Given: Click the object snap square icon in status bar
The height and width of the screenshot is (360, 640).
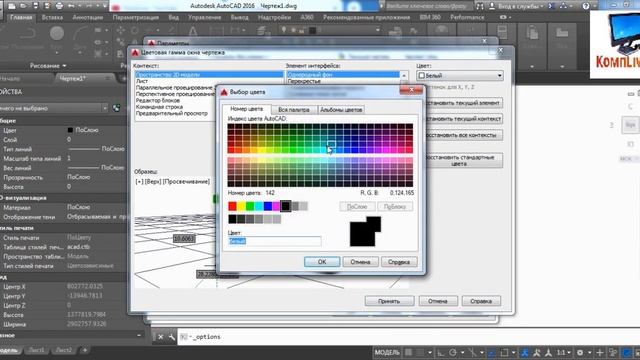Looking at the screenshot, I should (504, 352).
